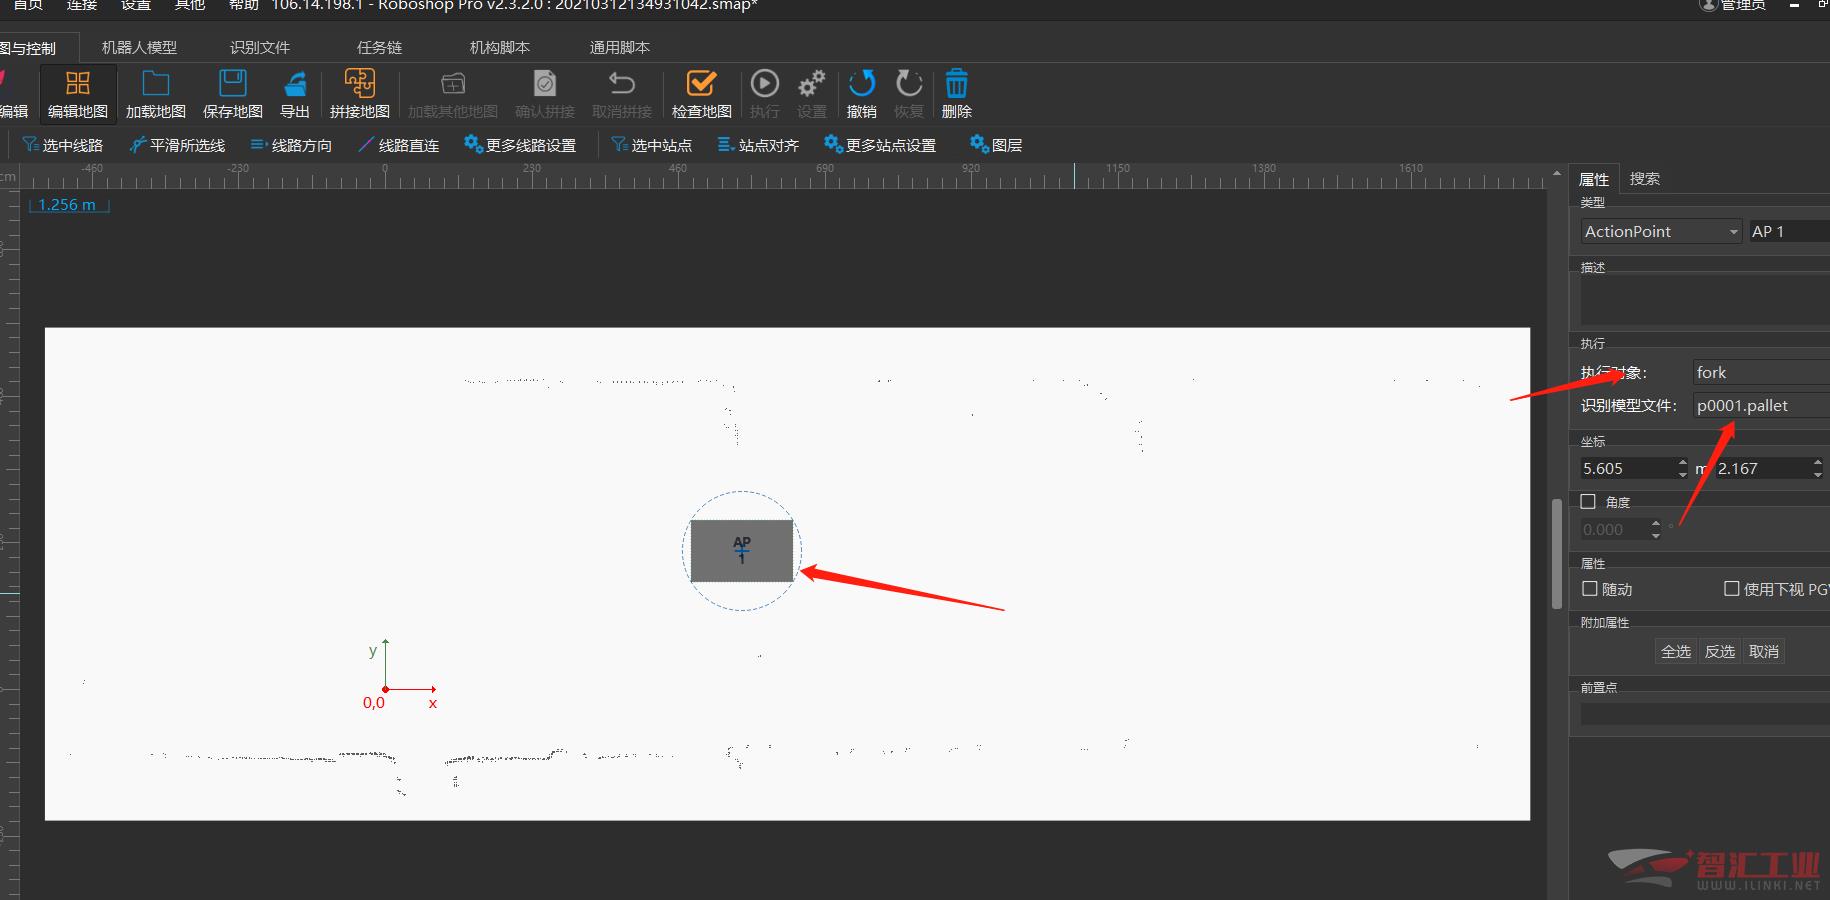
Task: Click 拼接地图 (Stitch Map) puzzle icon
Action: point(360,83)
